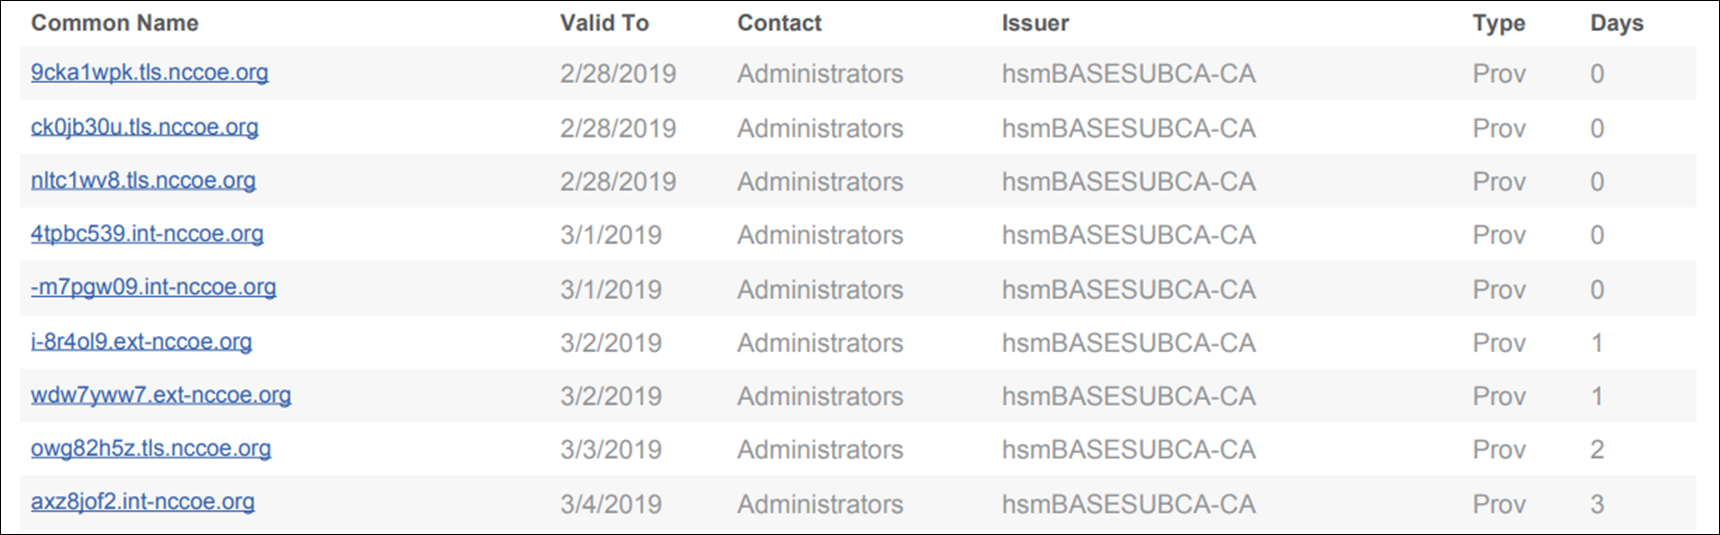Open the 9cka1wpk.tls.nccoe.org certificate link
Screen dimensions: 1720x535
point(149,73)
